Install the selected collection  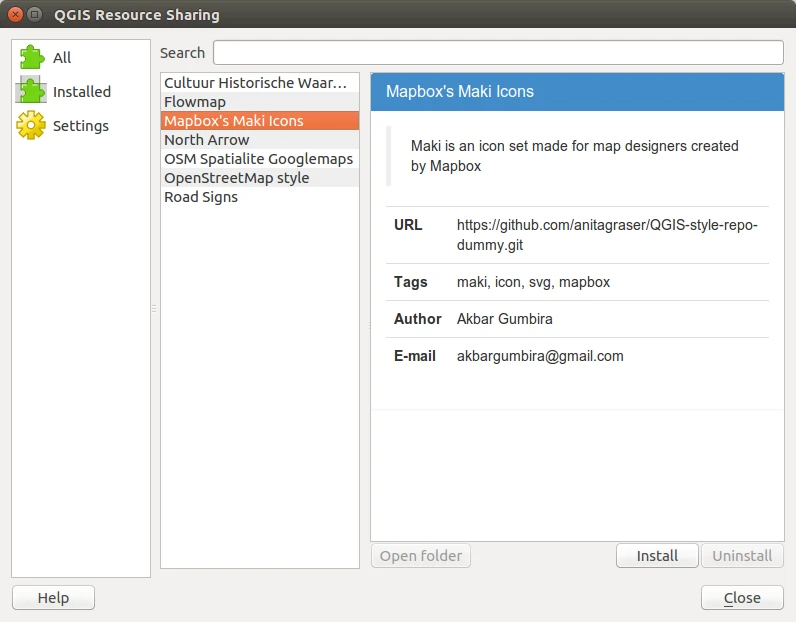[x=657, y=555]
